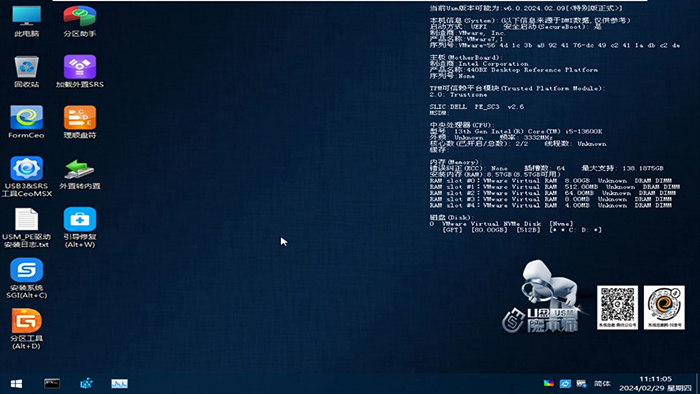700x394 pixels.
Task: Select the 回收站 recycle bin icon
Action: 27,71
